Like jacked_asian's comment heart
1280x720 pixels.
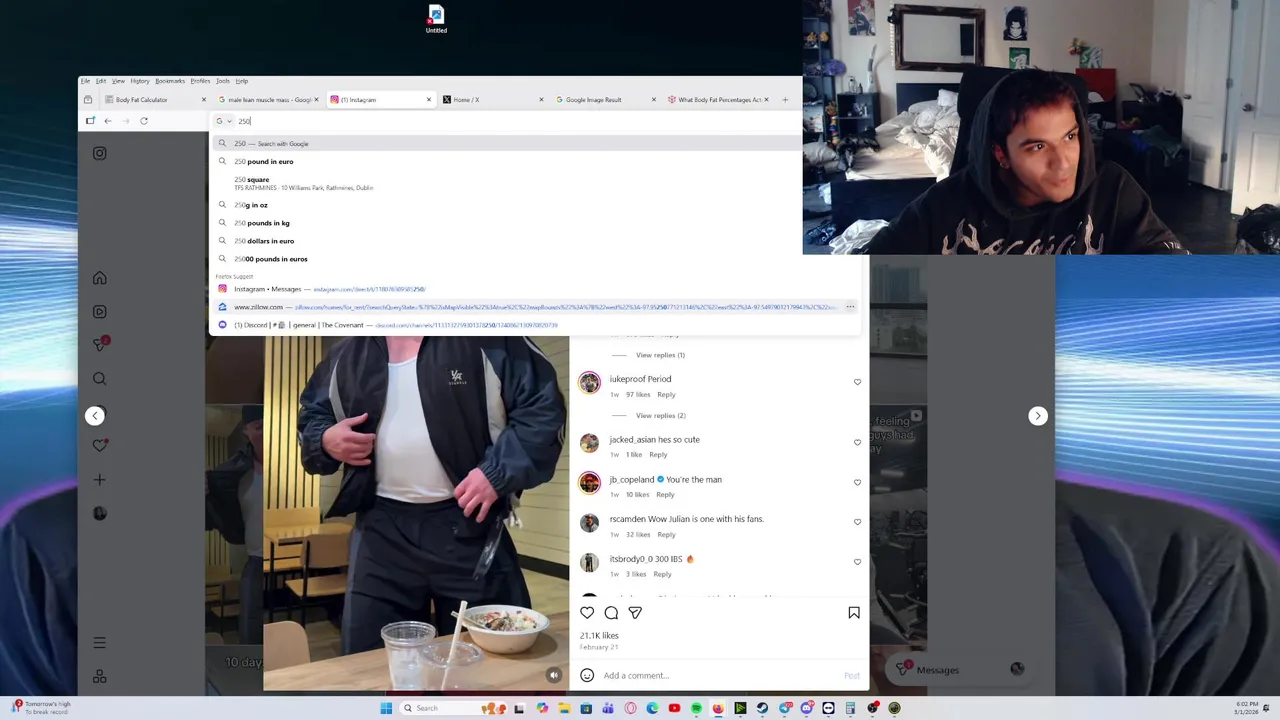(x=857, y=442)
